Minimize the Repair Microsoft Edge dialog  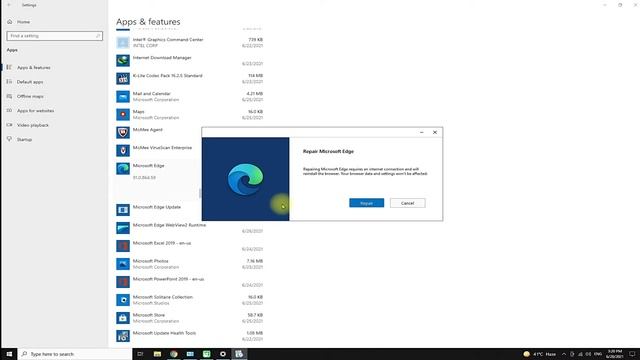pyautogui.click(x=422, y=132)
